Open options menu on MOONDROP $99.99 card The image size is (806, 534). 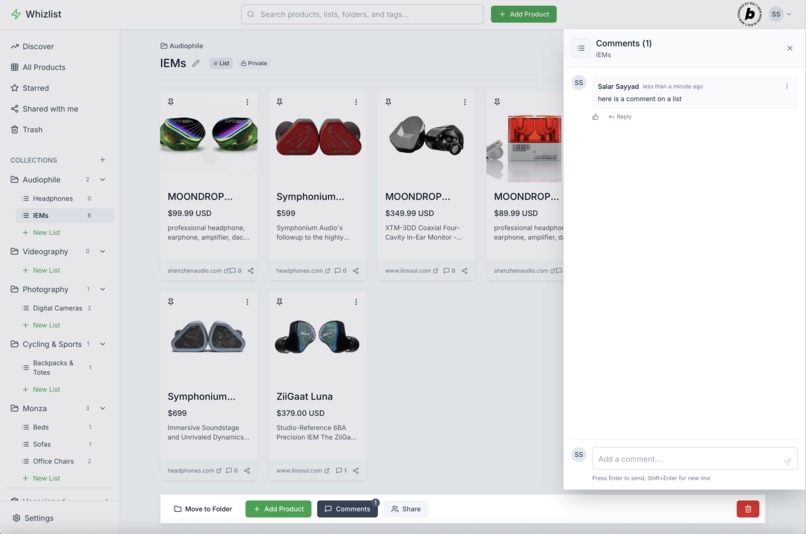pos(247,102)
